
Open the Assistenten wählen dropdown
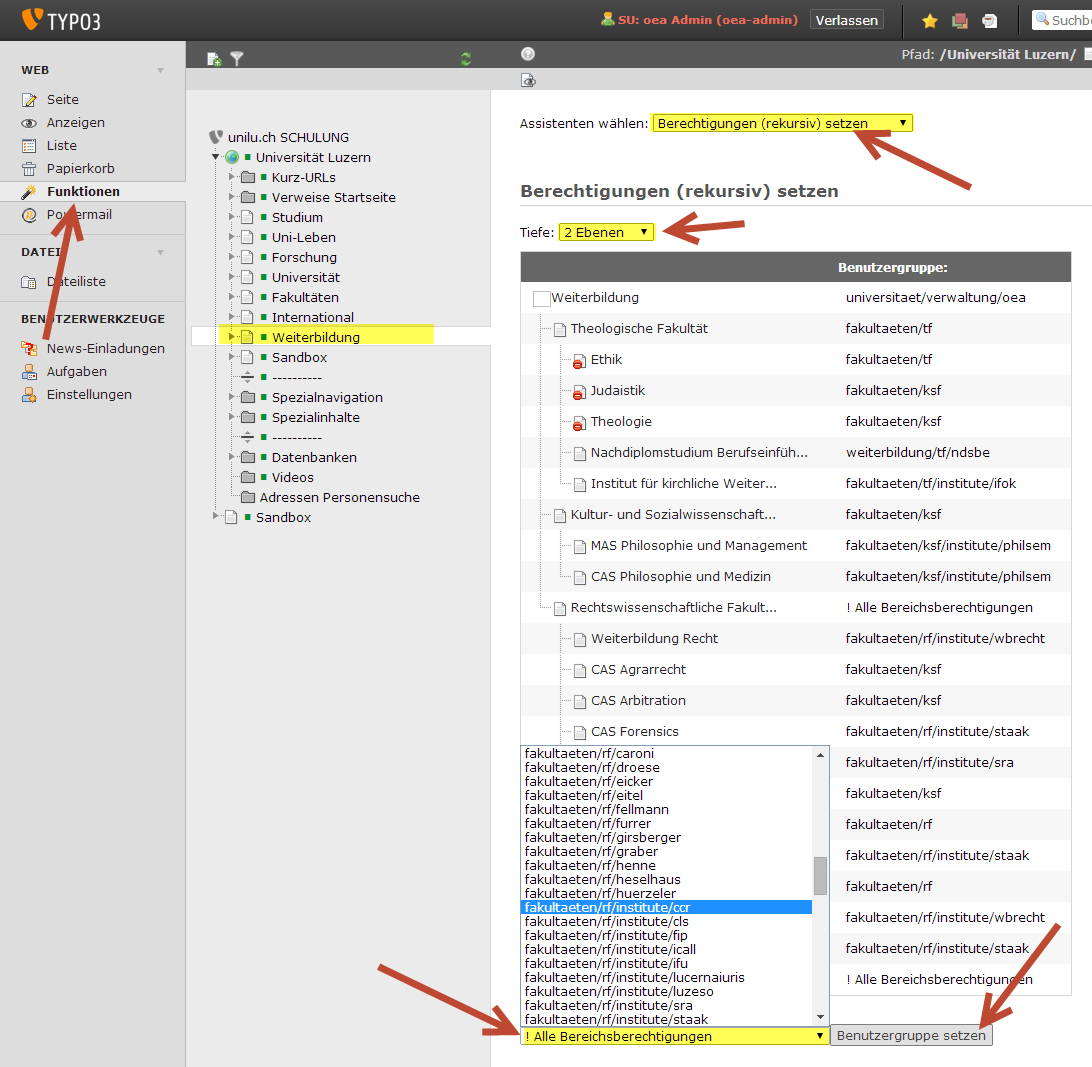pos(782,123)
